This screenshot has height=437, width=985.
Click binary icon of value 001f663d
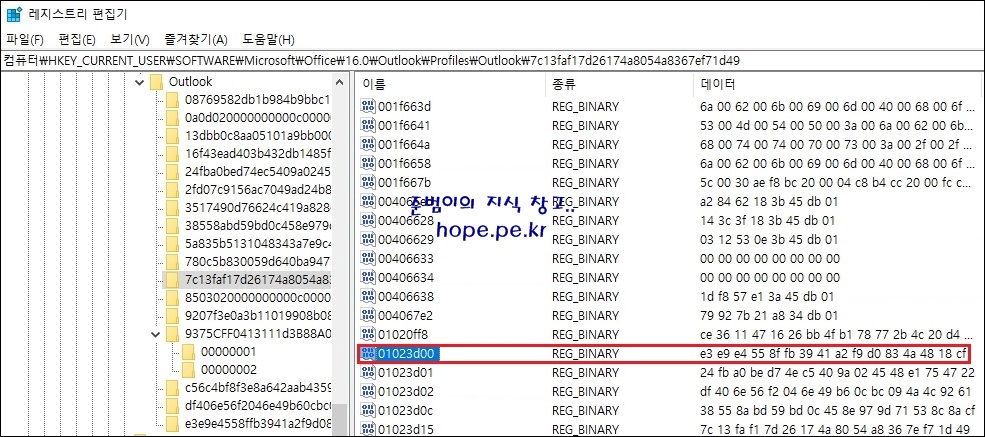click(367, 106)
